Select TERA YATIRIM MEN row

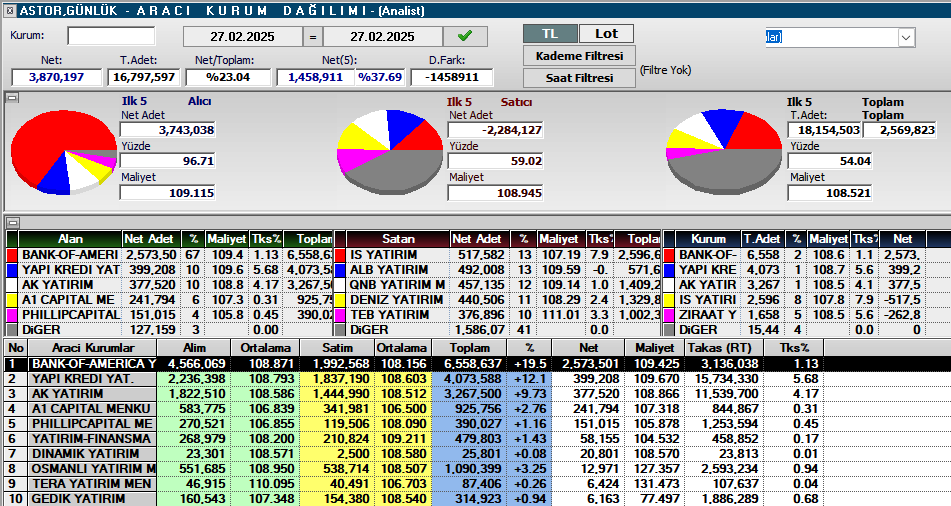[476, 484]
